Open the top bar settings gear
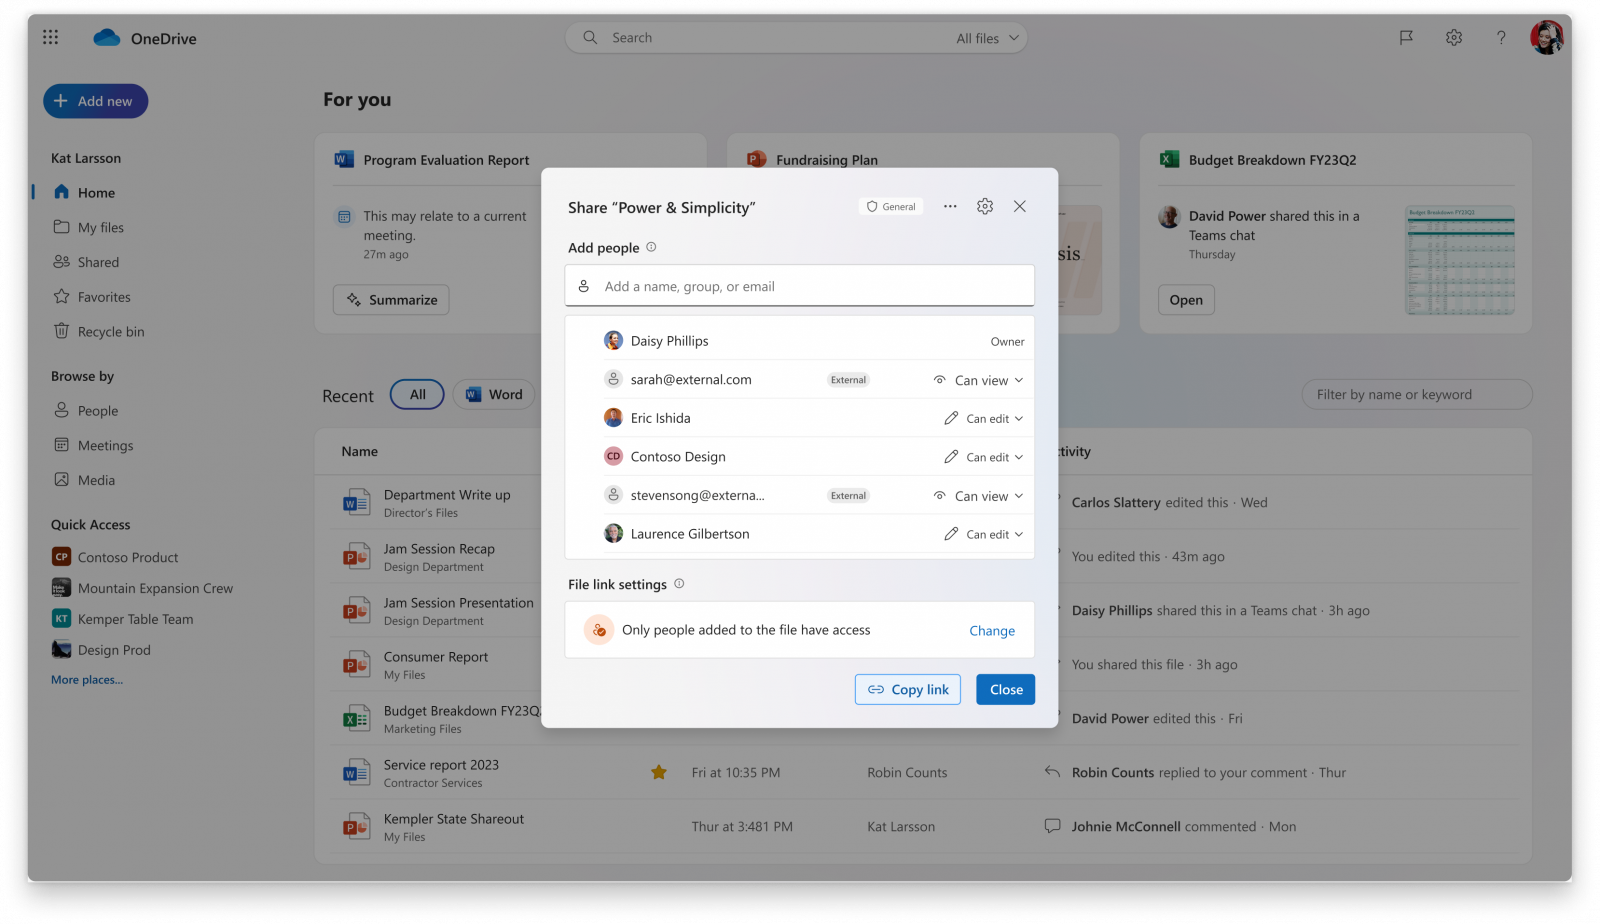1600x924 pixels. pyautogui.click(x=1453, y=37)
